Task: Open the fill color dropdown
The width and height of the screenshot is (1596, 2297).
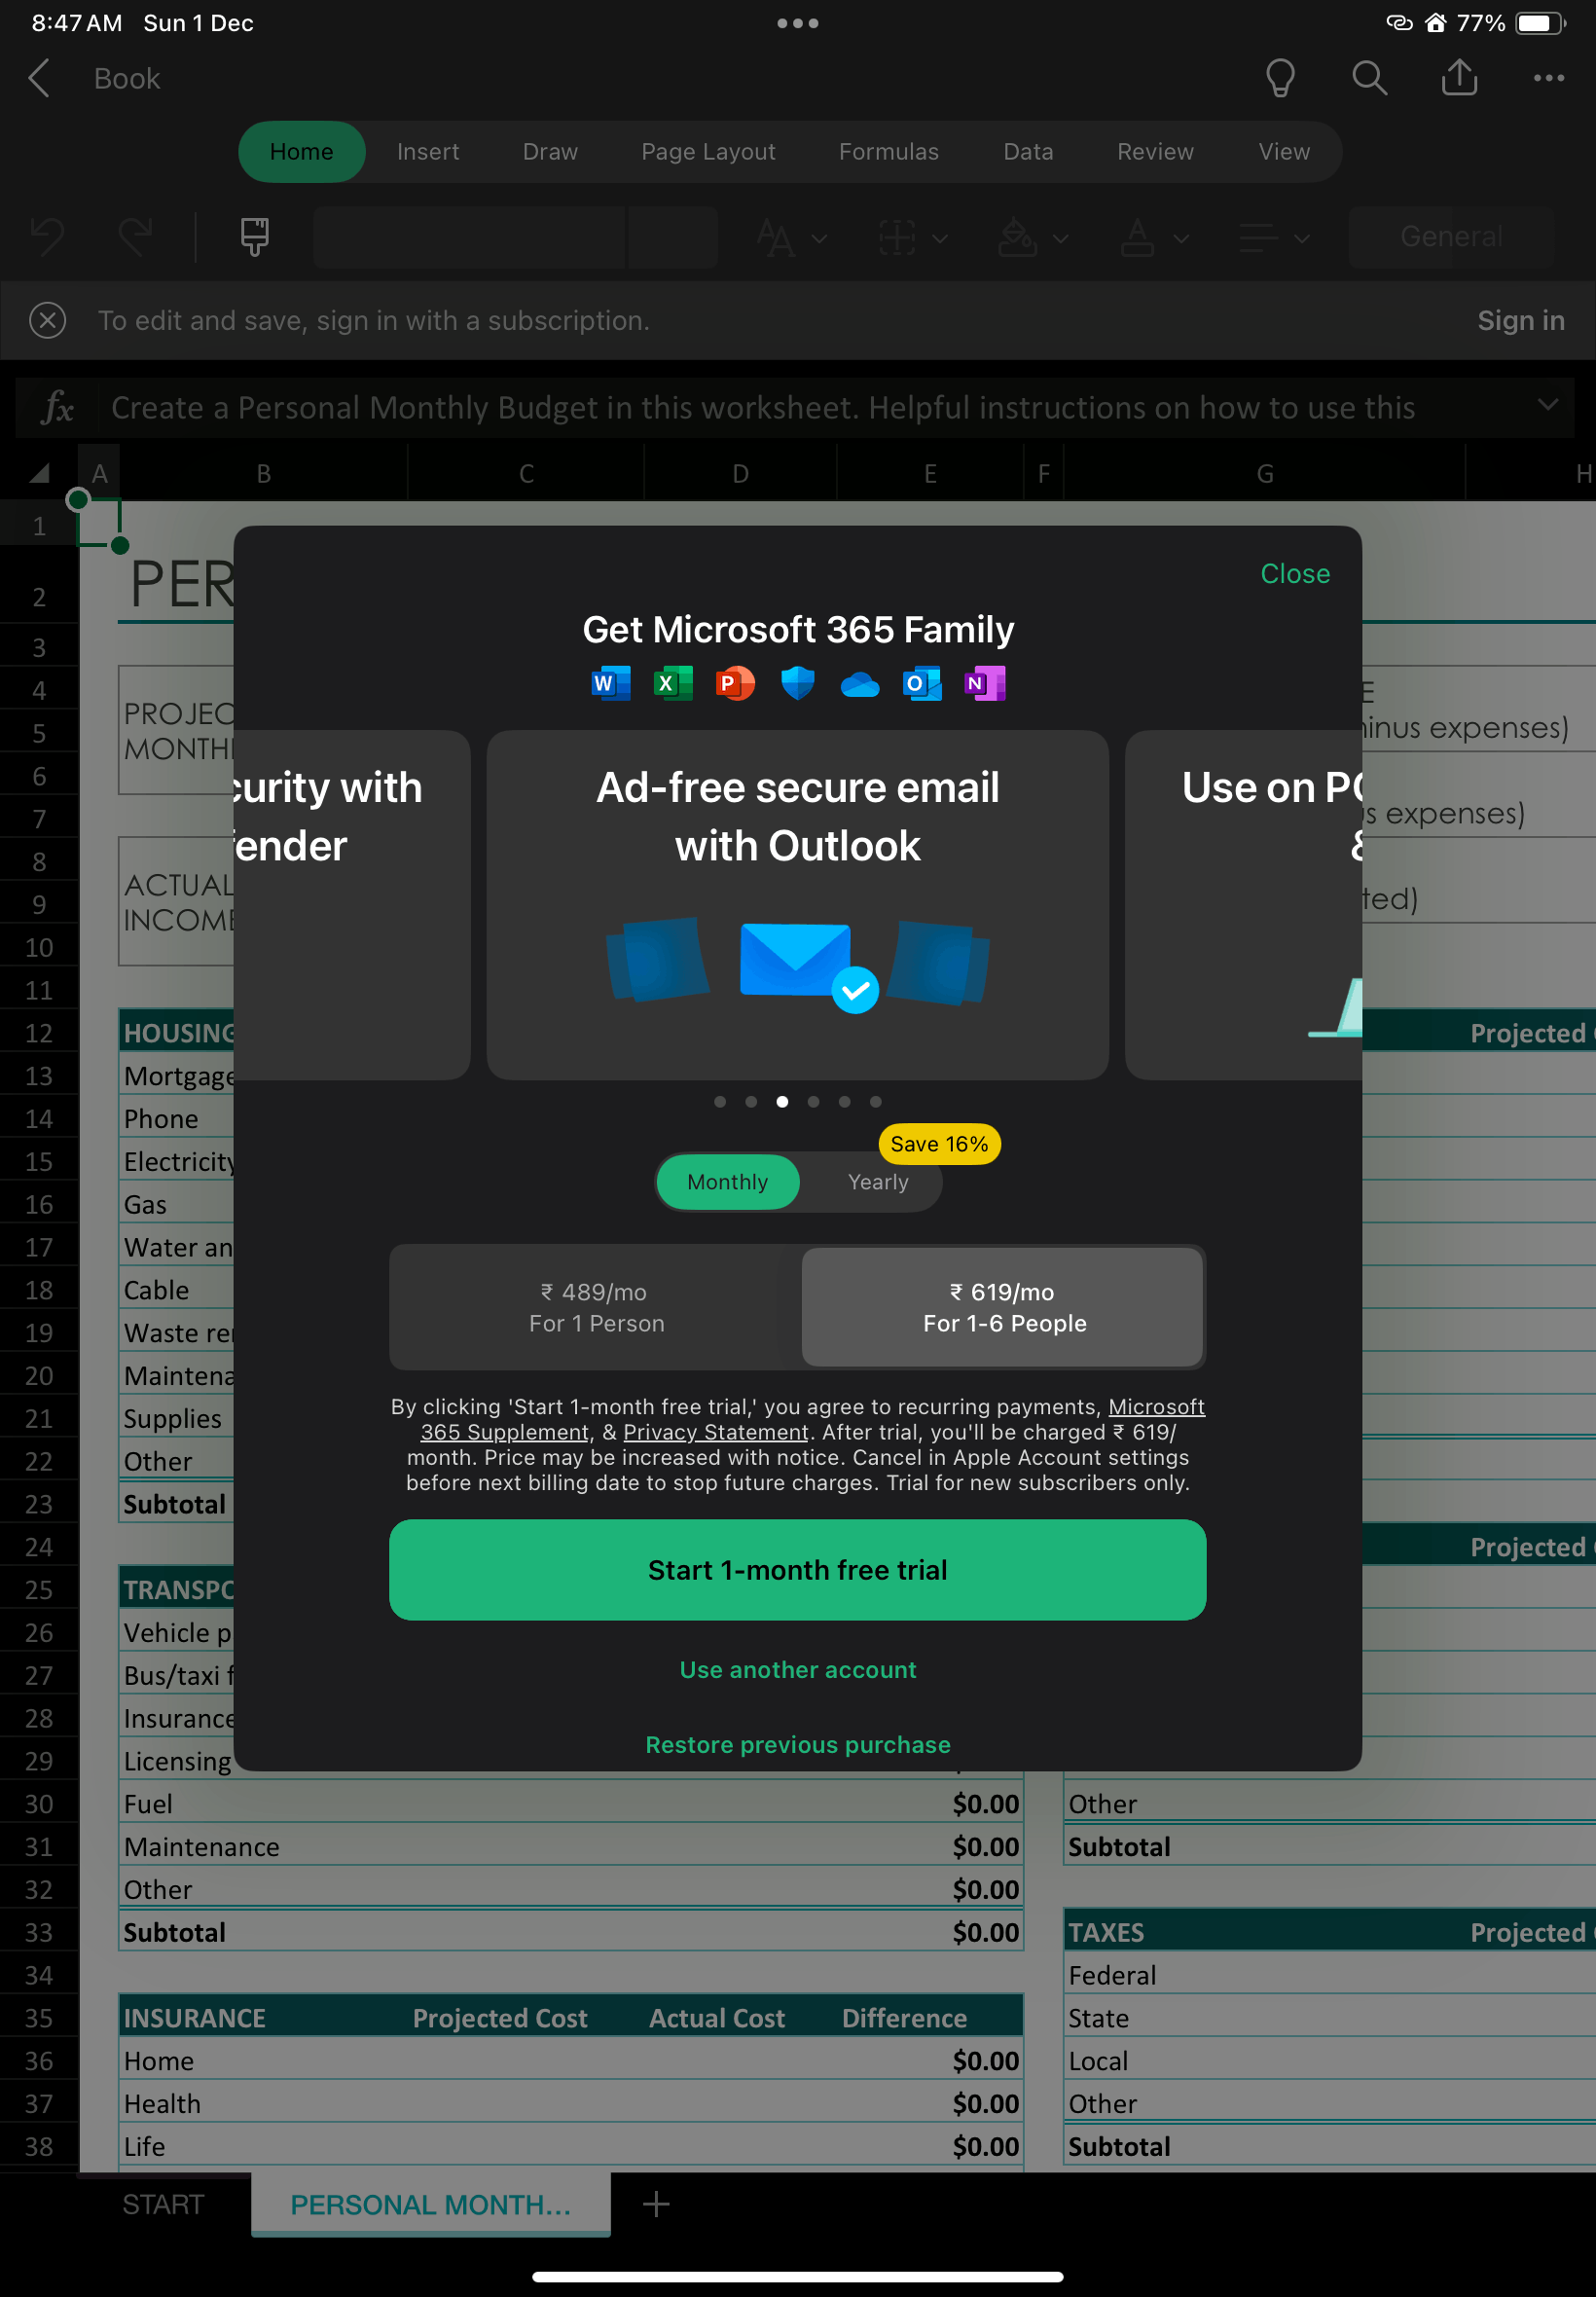Action: click(1033, 238)
